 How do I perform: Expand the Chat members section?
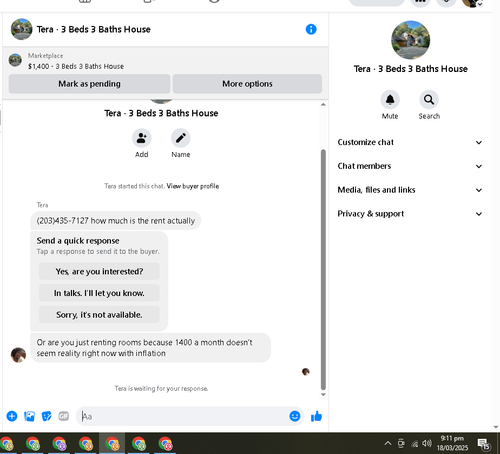click(410, 166)
